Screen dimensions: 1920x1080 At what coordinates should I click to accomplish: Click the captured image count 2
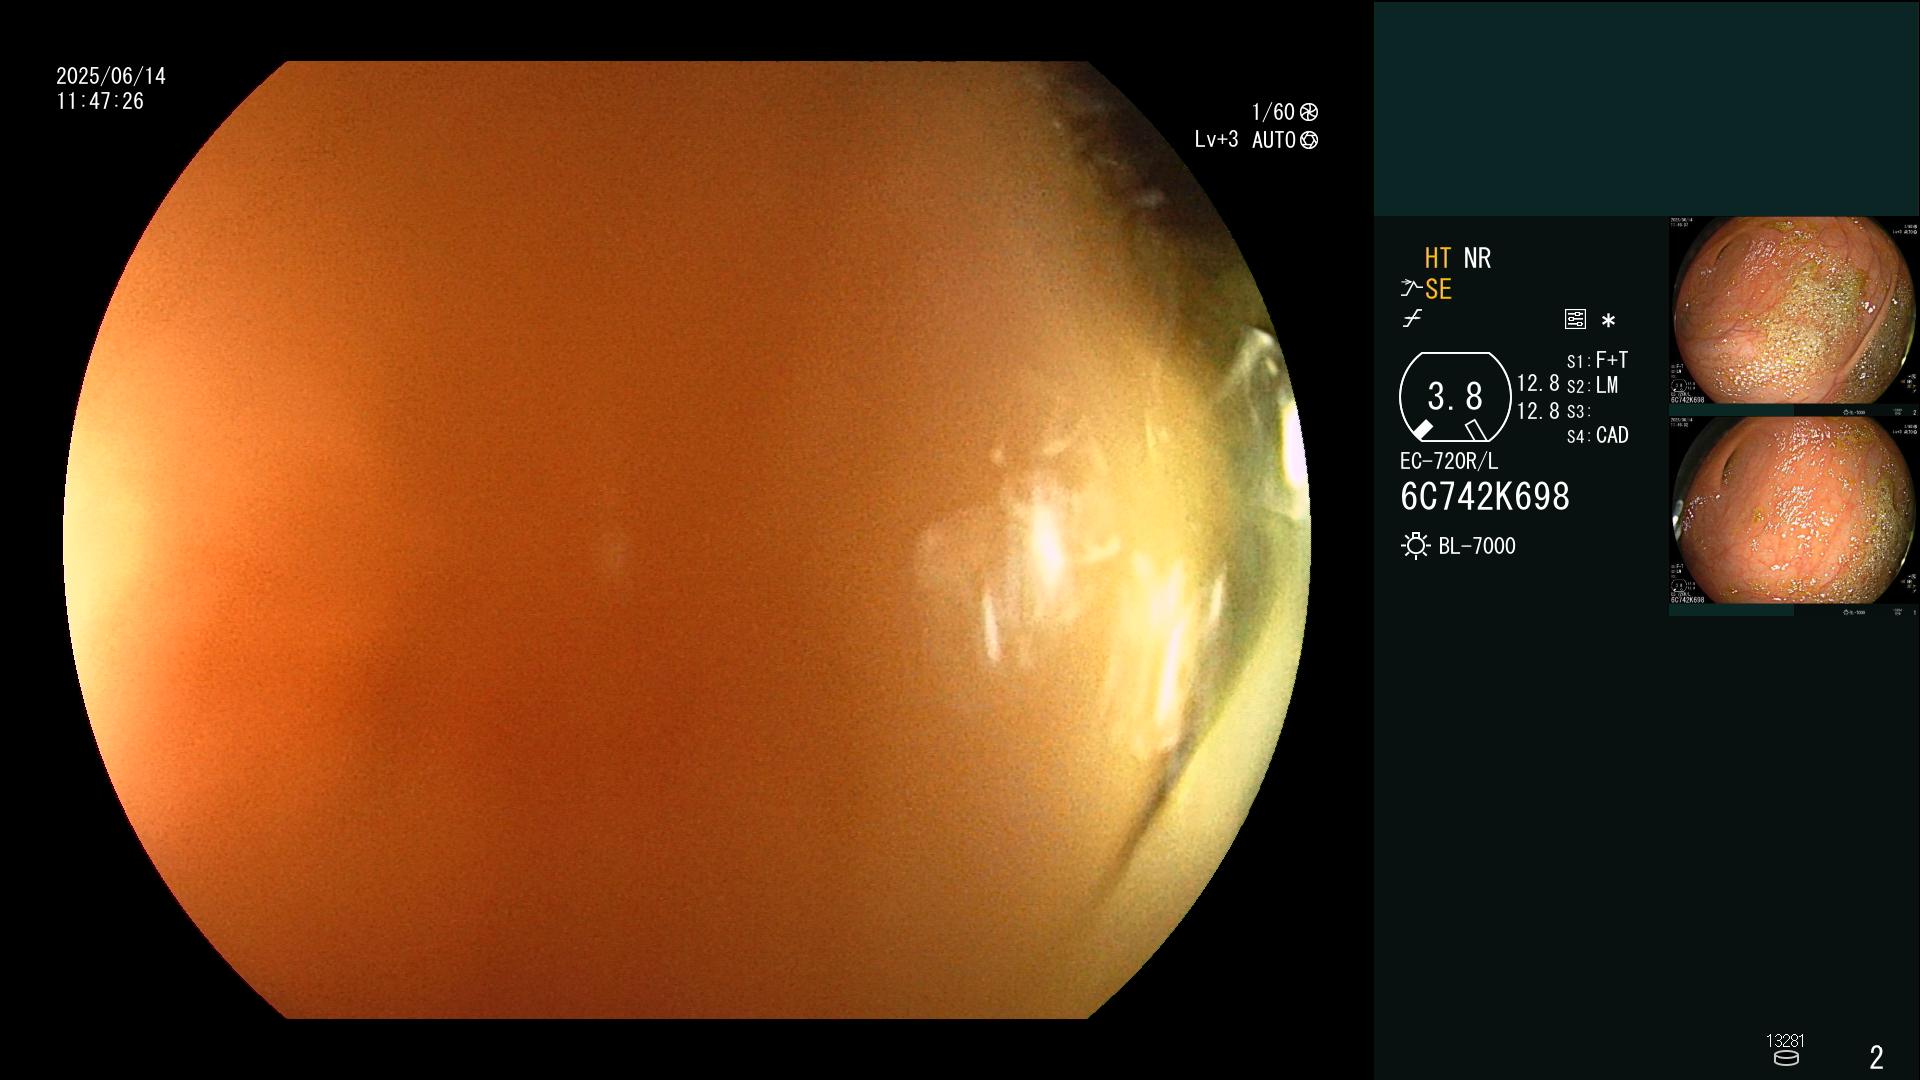[1876, 1057]
